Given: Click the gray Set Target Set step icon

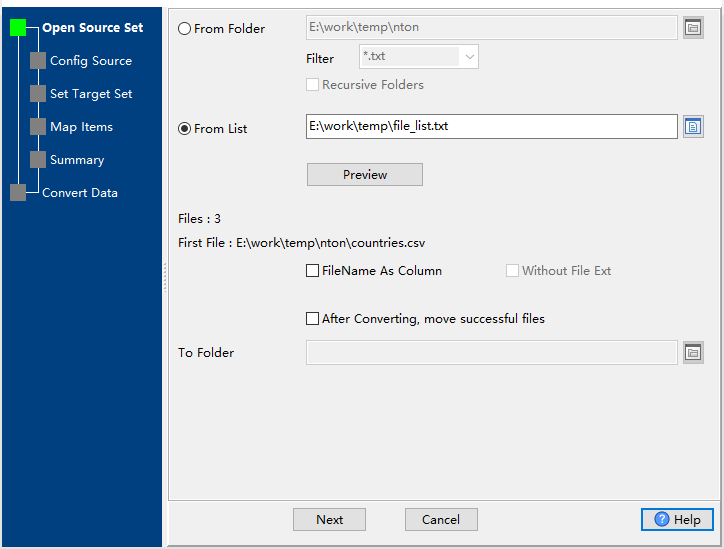Looking at the screenshot, I should point(38,94).
